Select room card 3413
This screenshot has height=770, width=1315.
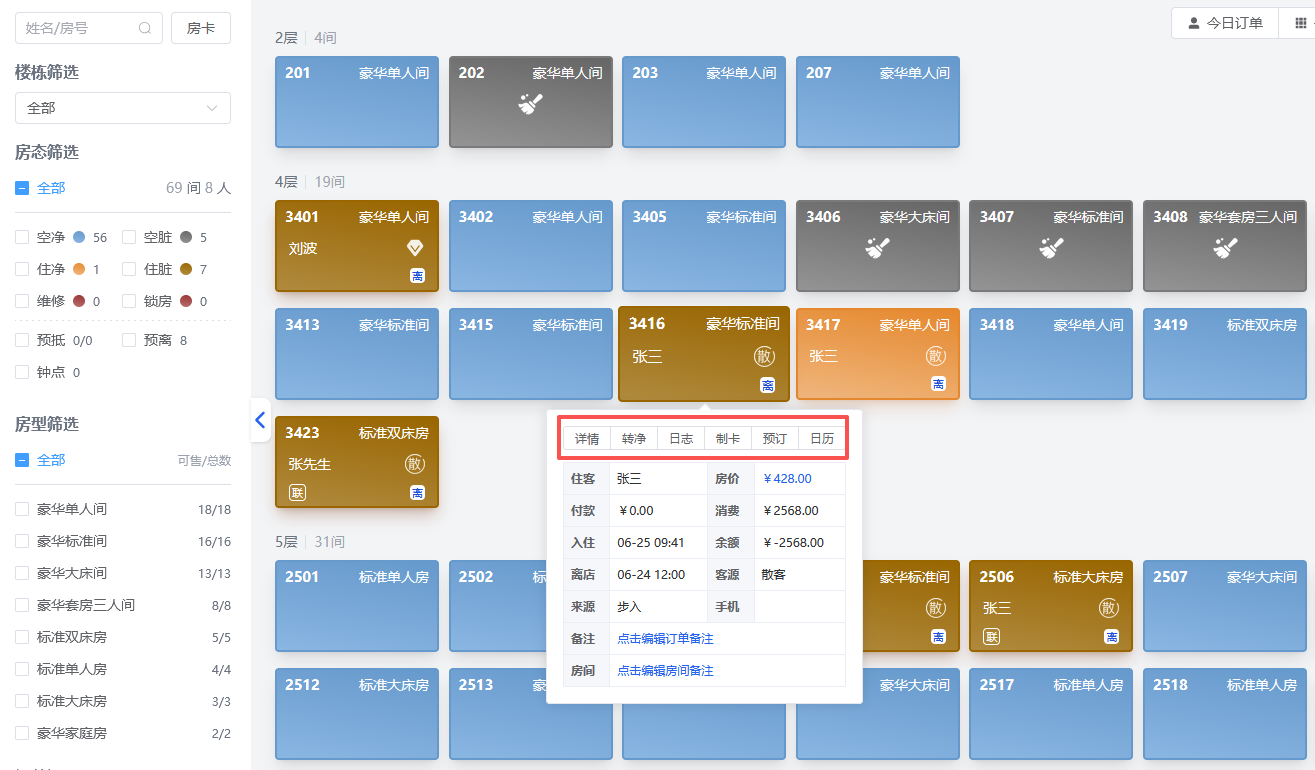coord(357,354)
